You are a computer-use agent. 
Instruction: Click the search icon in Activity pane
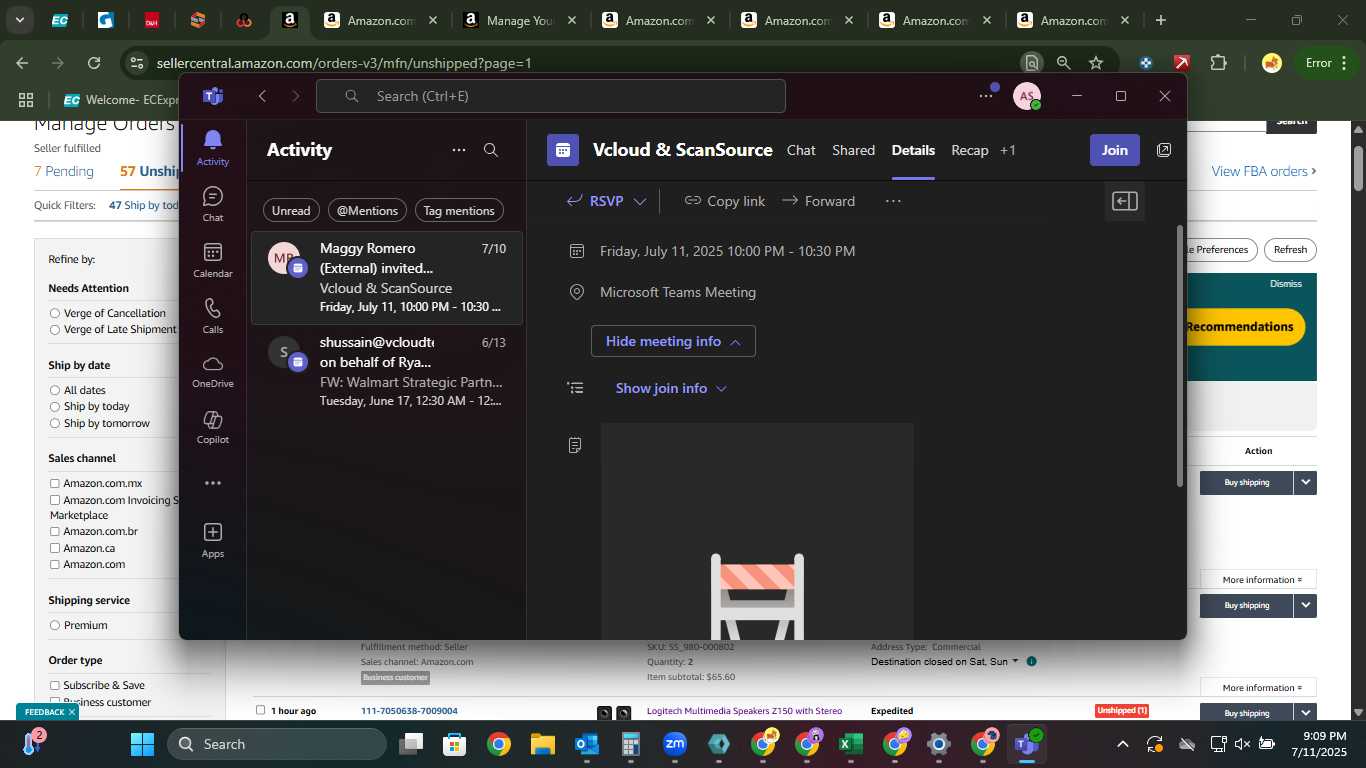coord(491,150)
